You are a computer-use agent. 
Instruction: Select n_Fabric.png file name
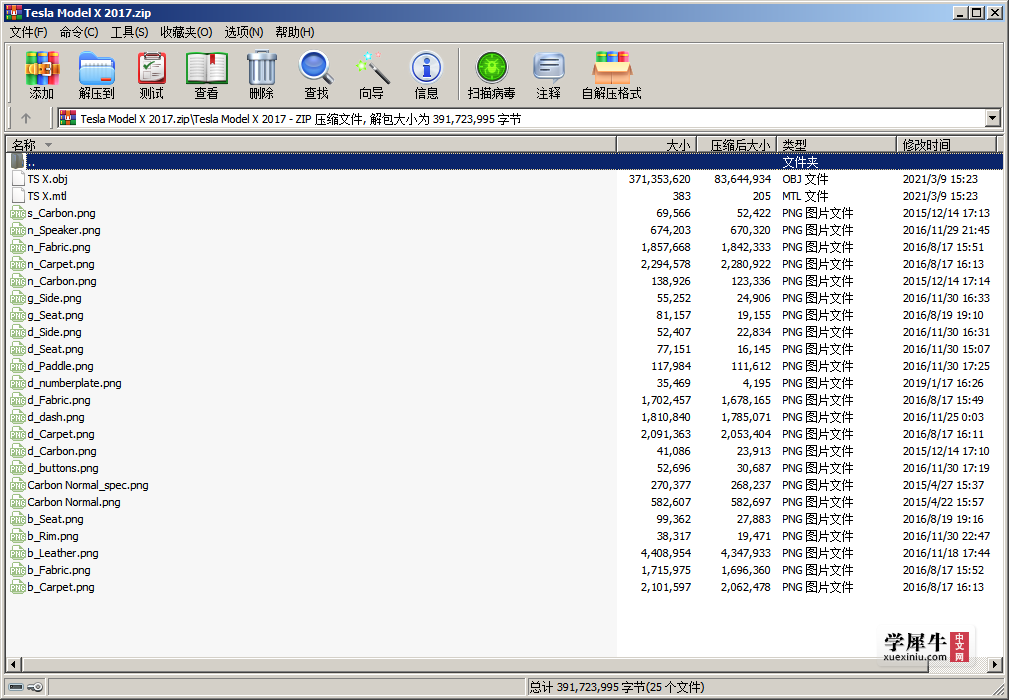[59, 247]
